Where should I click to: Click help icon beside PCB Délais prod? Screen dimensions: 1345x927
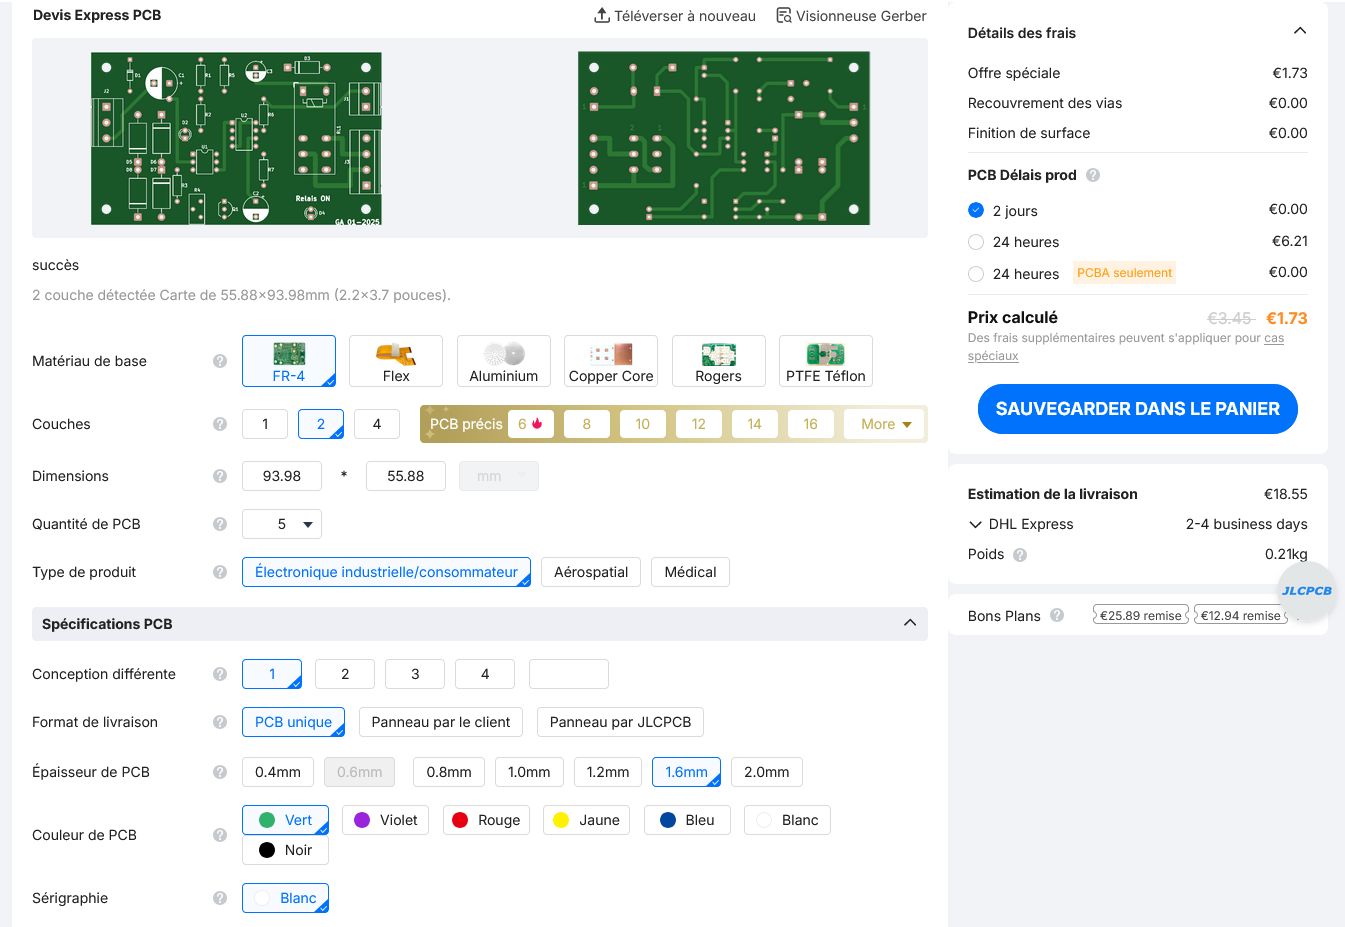1093,175
